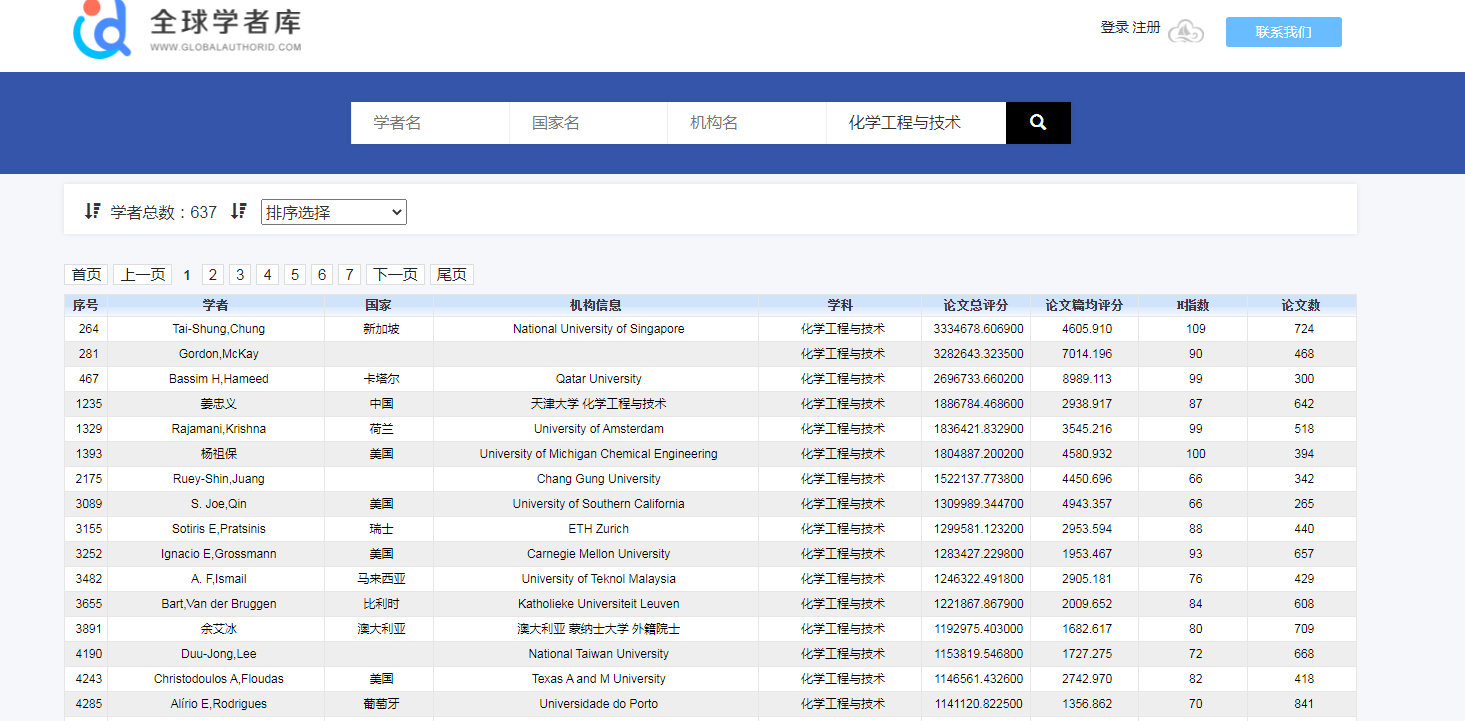This screenshot has height=721, width=1465.
Task: Click the sort icon left of 学者总数
Action: (x=93, y=211)
